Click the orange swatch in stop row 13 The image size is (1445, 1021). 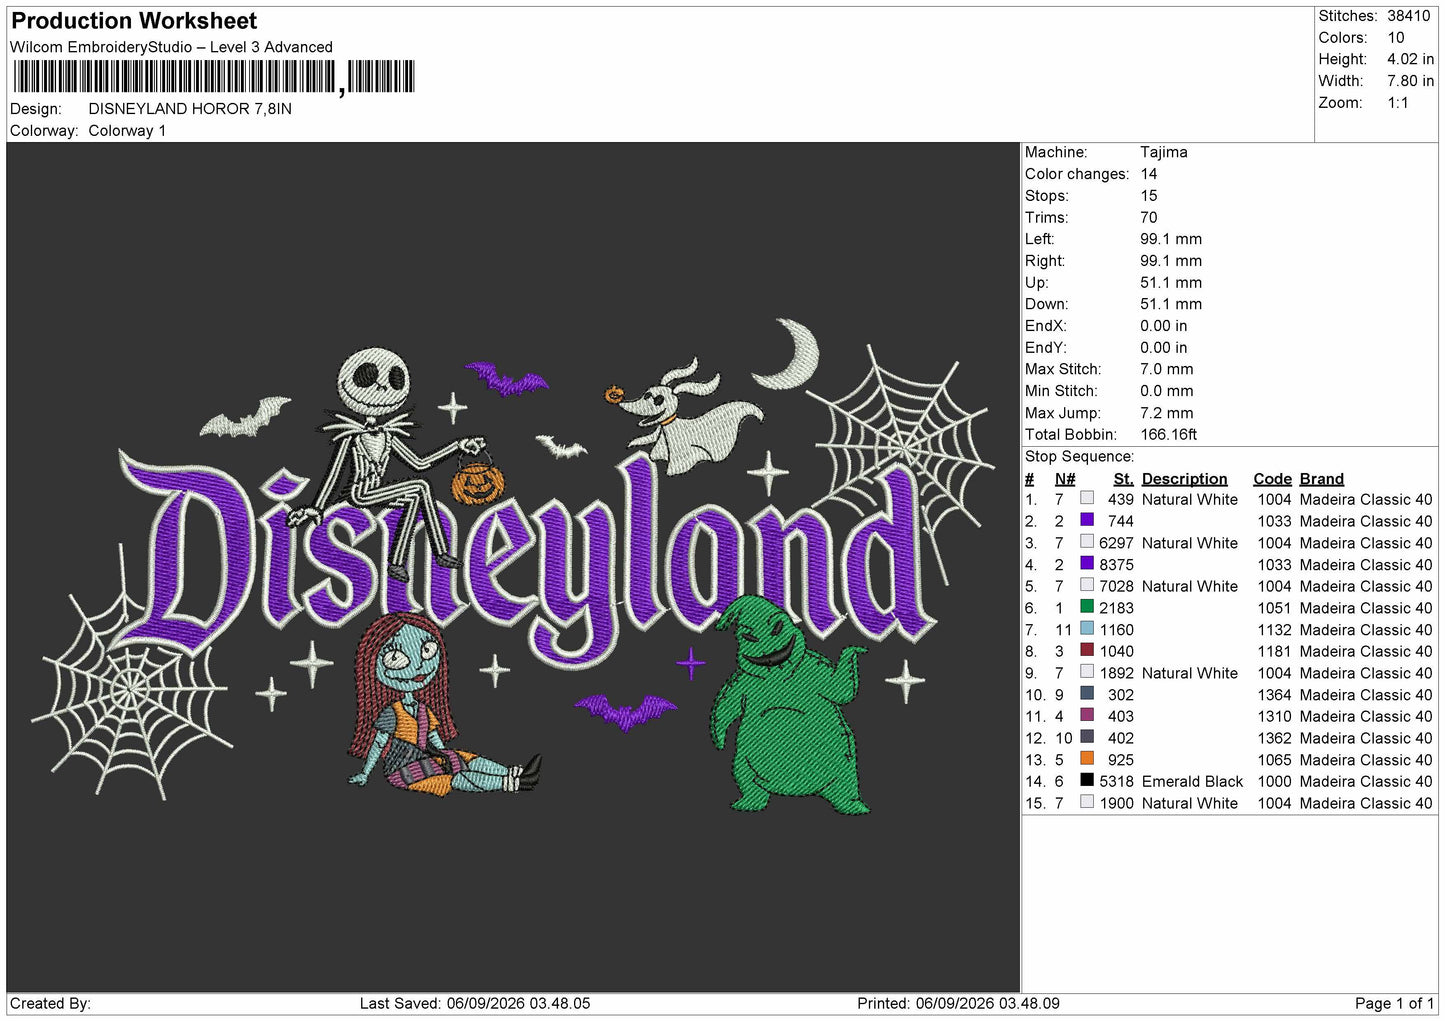coord(1087,758)
